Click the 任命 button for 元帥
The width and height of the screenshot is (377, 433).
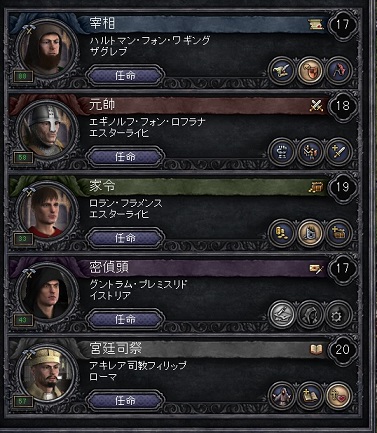pyautogui.click(x=125, y=157)
